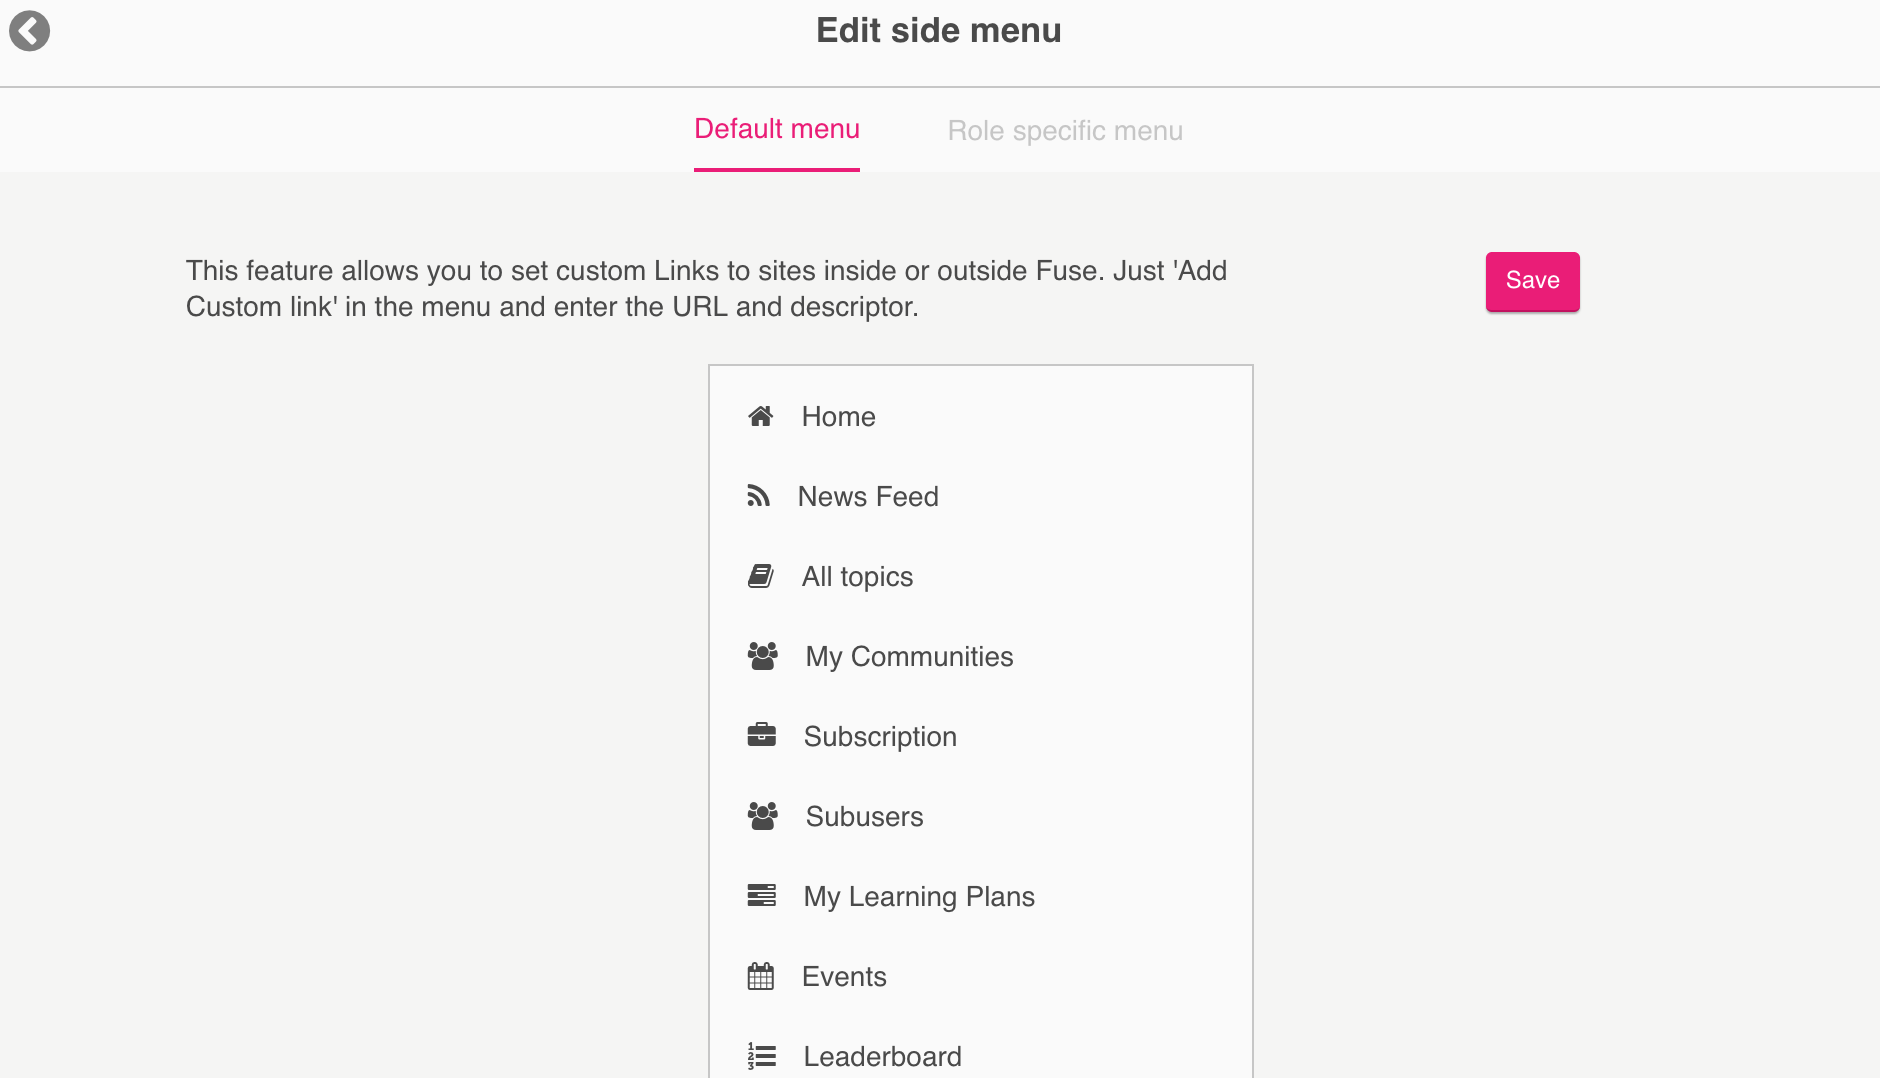The height and width of the screenshot is (1078, 1880).
Task: Click the Home house icon
Action: 761,416
